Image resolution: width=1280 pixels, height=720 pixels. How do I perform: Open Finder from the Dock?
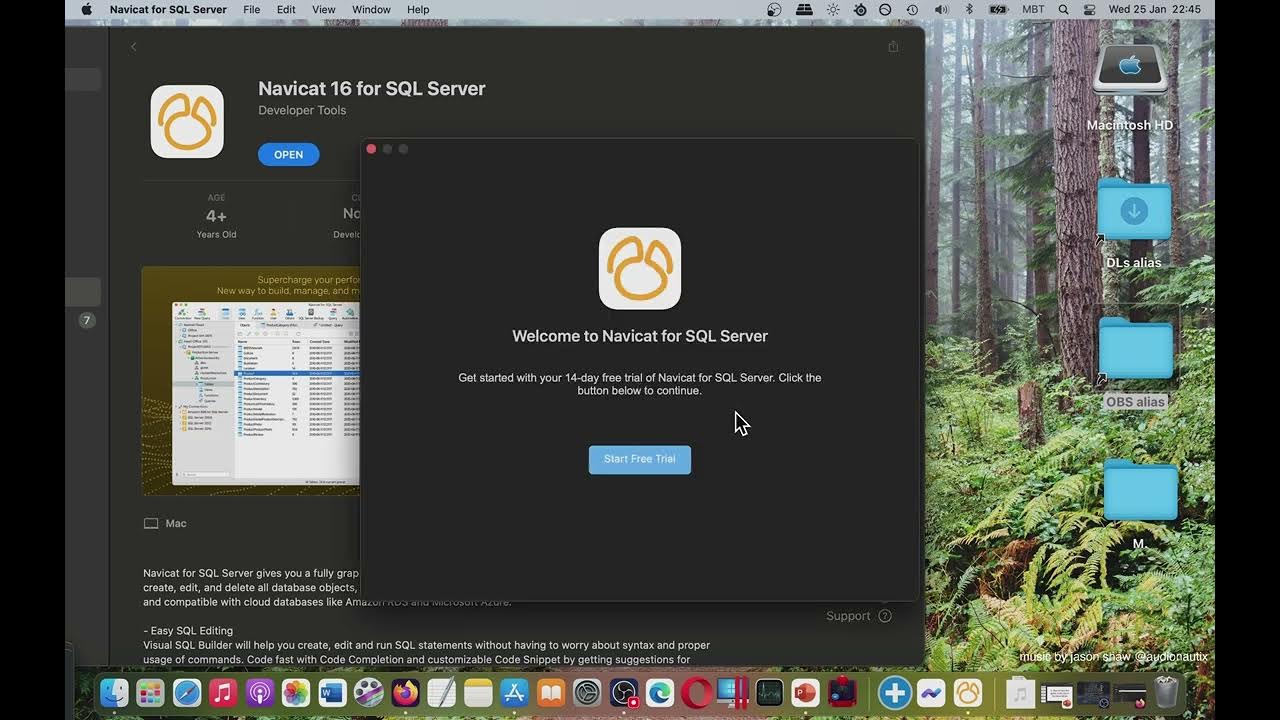(114, 692)
